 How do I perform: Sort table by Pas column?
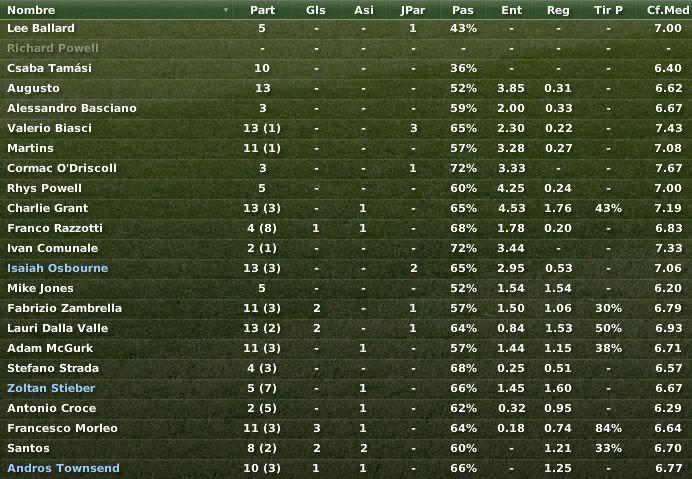(463, 10)
